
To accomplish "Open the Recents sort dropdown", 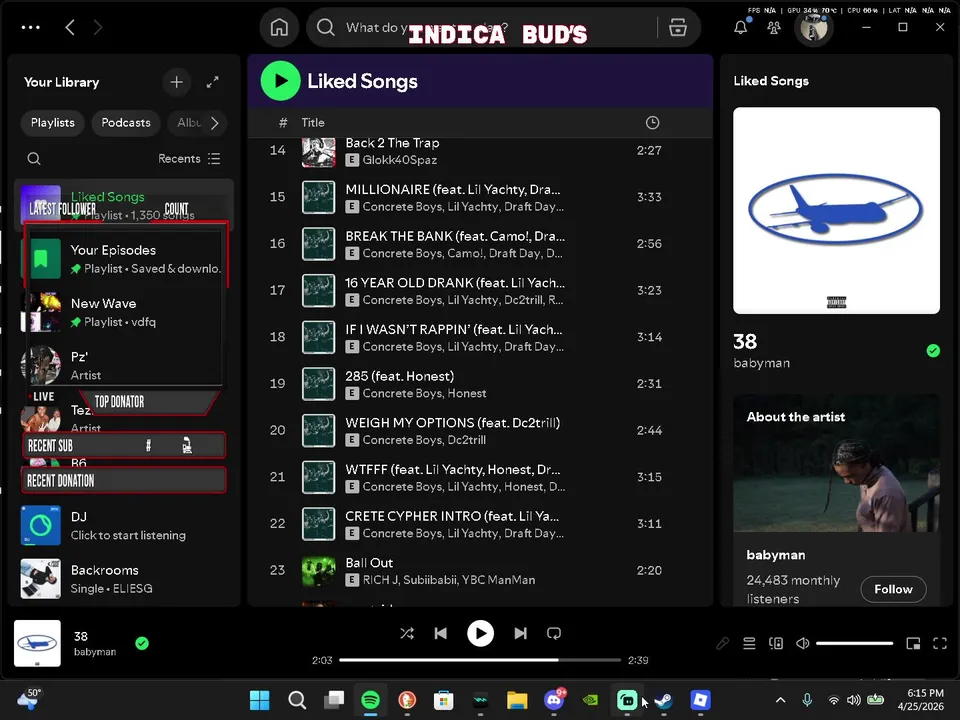I will coord(189,159).
